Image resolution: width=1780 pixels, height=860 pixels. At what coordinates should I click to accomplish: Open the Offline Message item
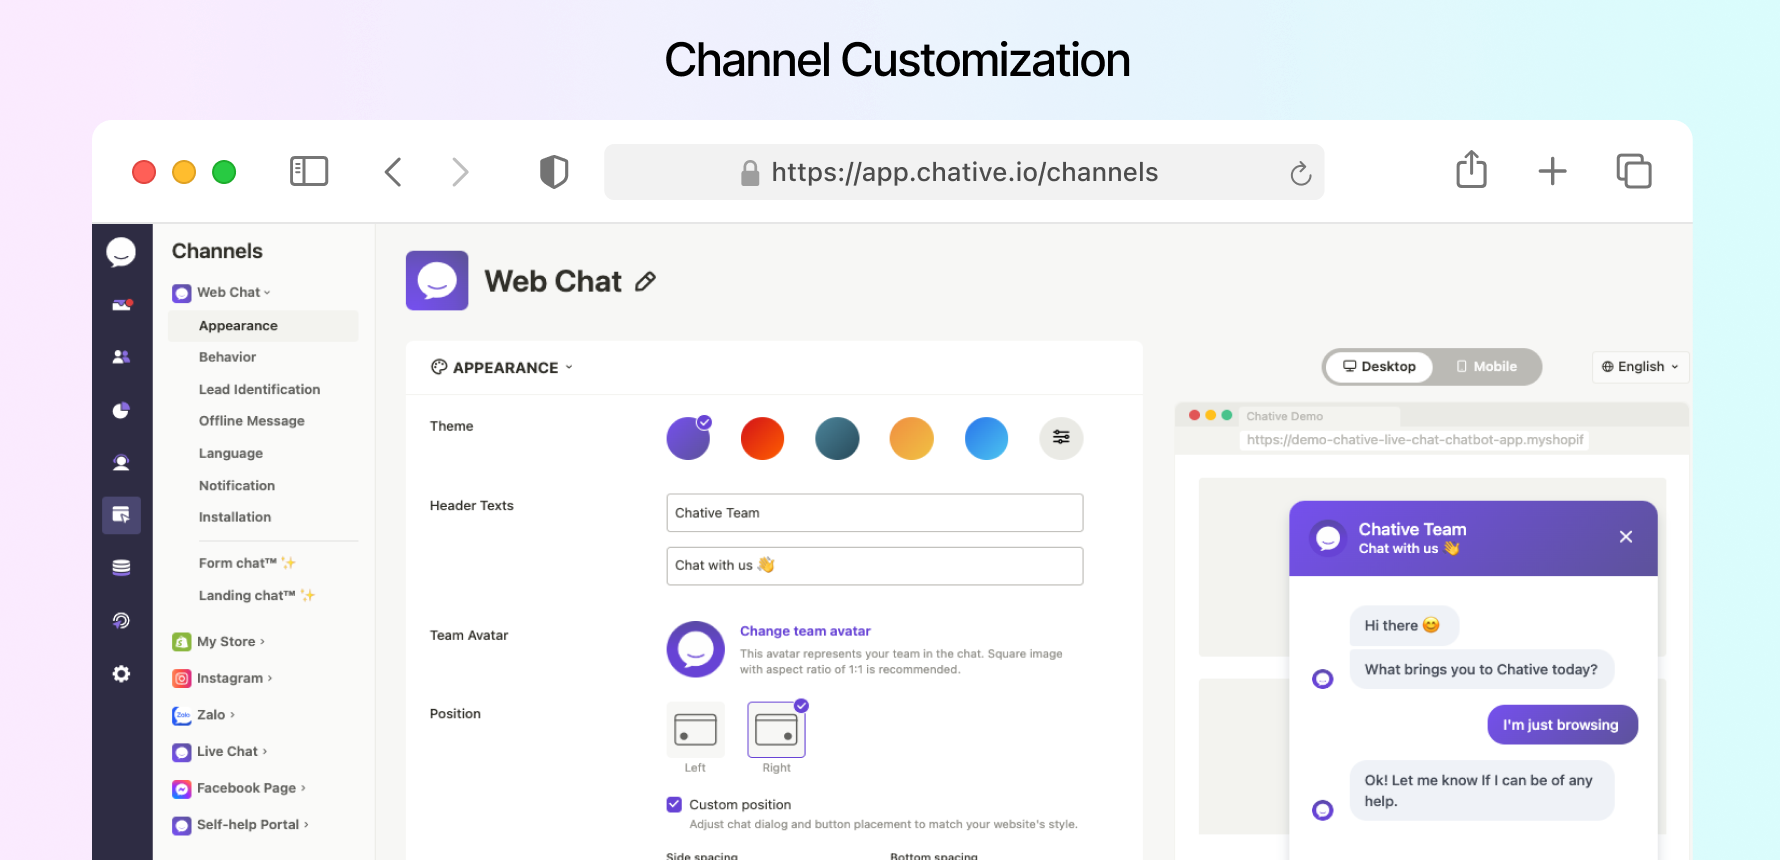(251, 421)
